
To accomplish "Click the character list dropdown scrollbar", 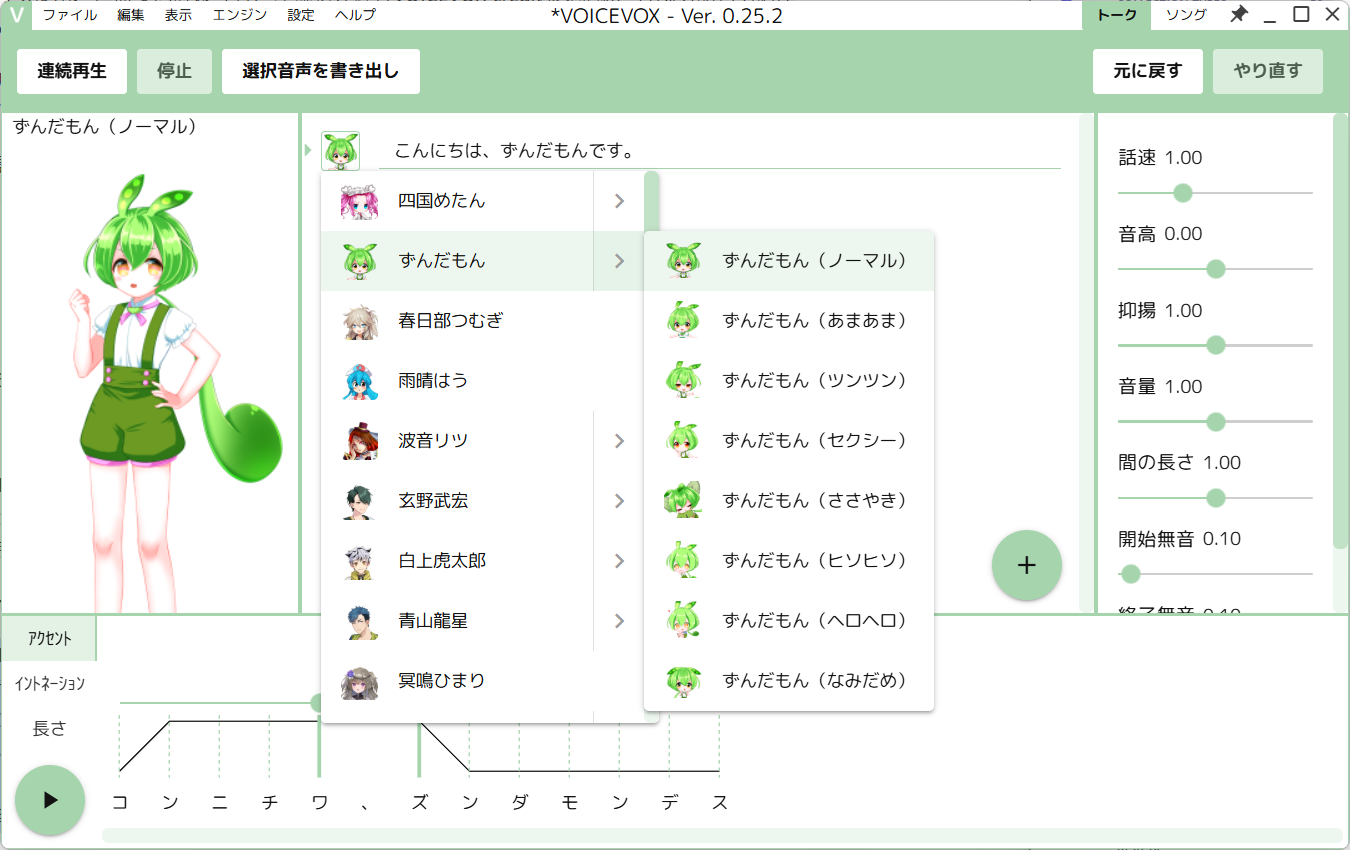I will (652, 201).
